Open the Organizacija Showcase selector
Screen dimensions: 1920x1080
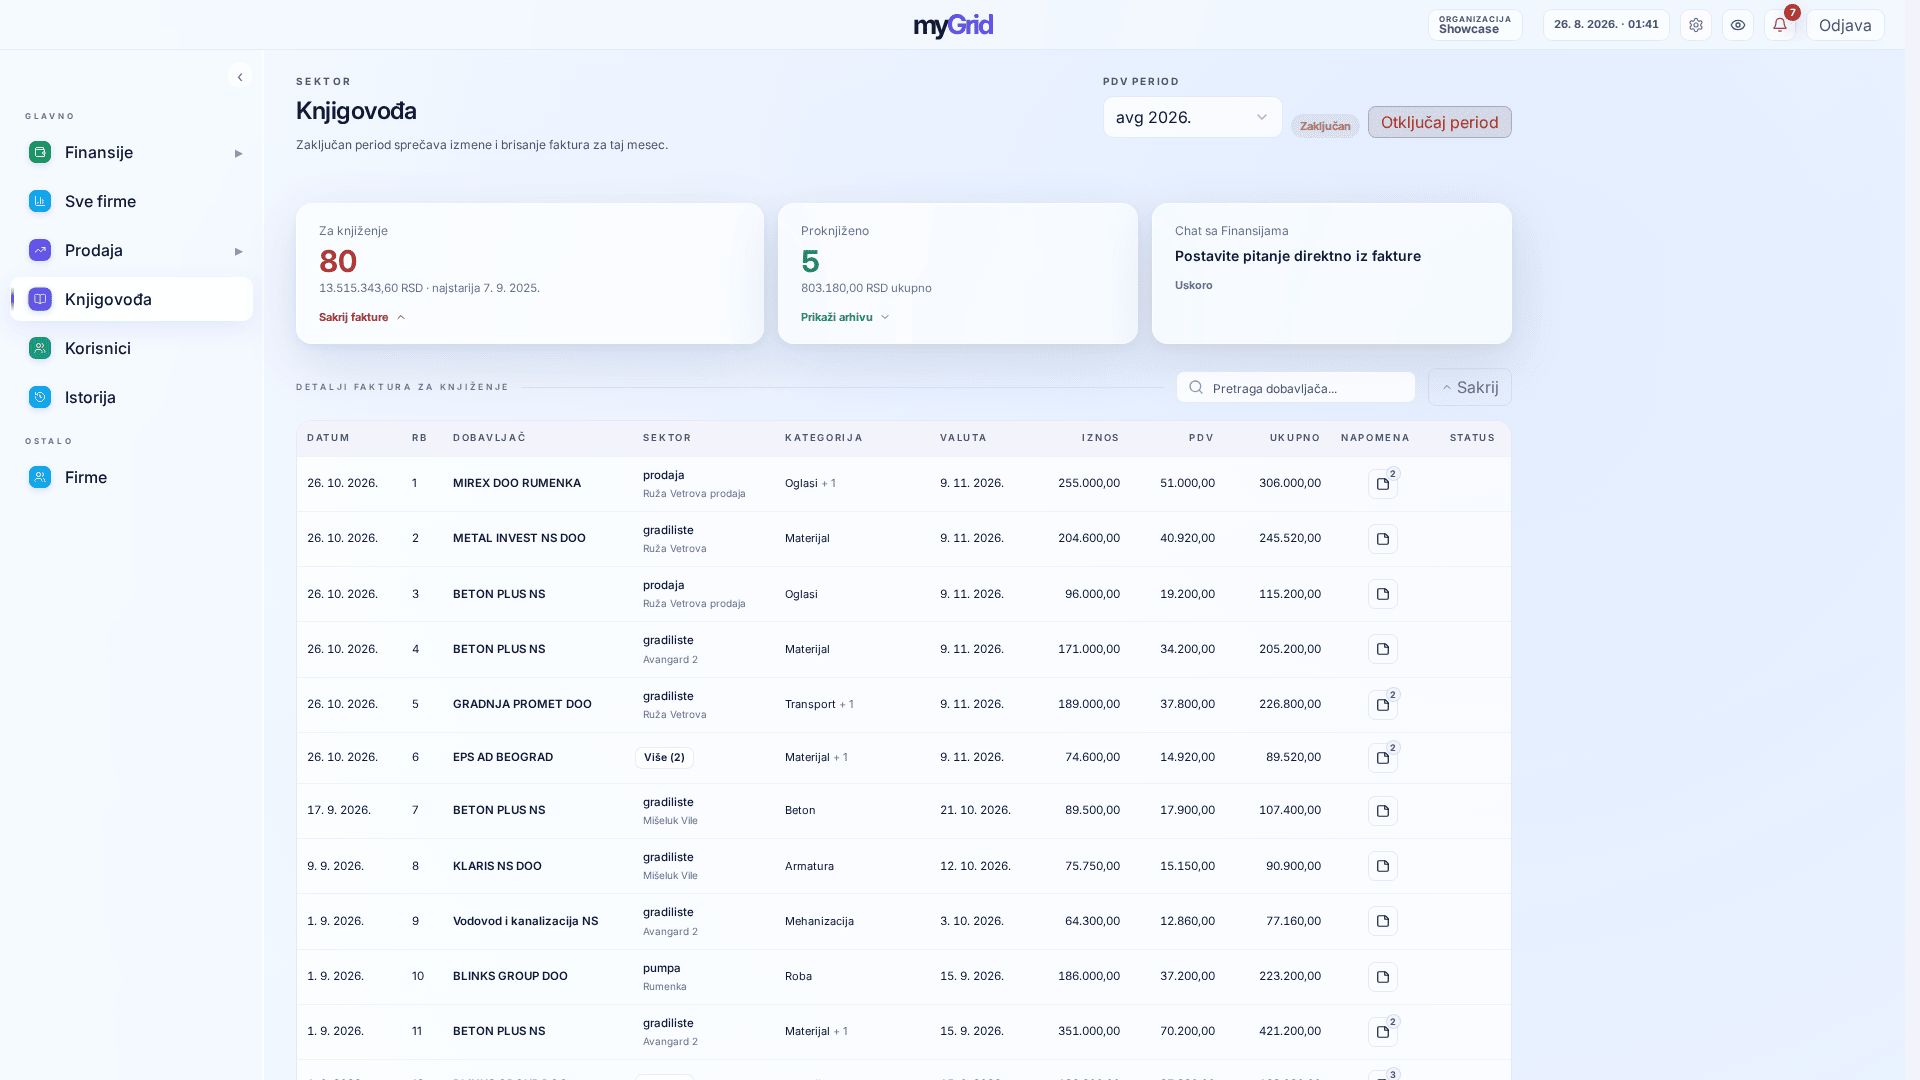(x=1475, y=25)
